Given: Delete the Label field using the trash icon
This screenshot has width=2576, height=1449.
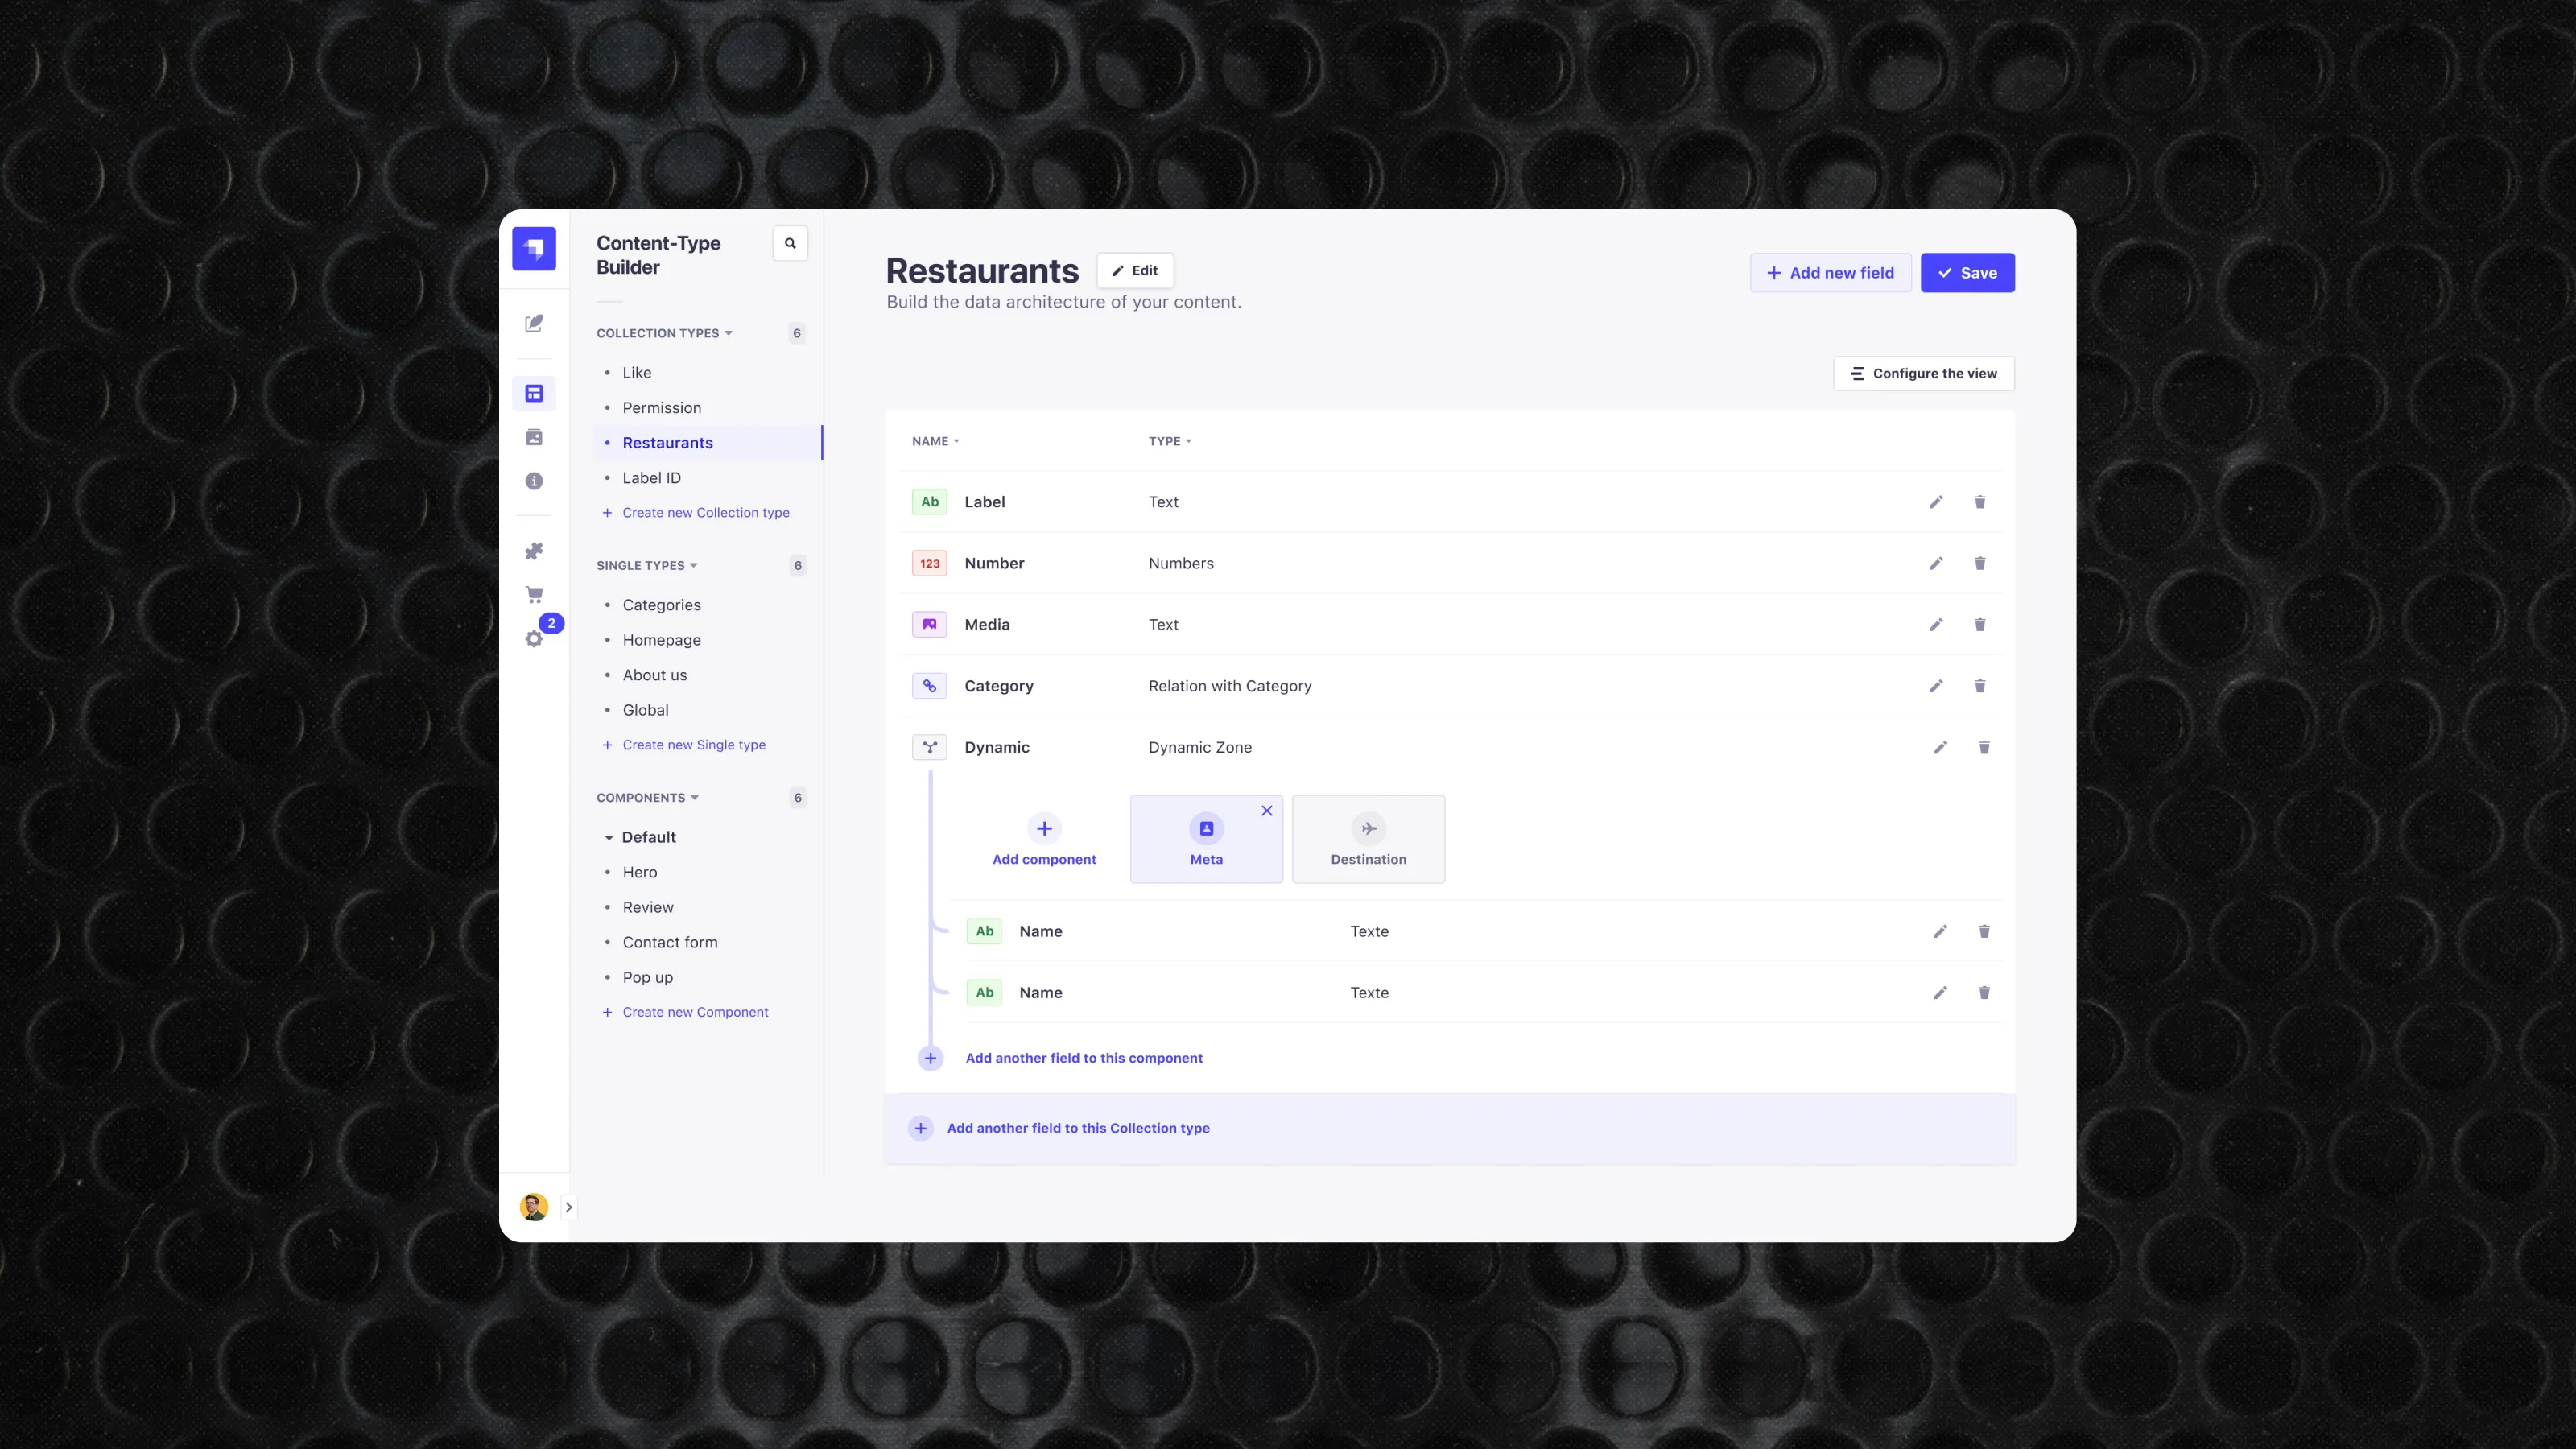Looking at the screenshot, I should [1980, 501].
